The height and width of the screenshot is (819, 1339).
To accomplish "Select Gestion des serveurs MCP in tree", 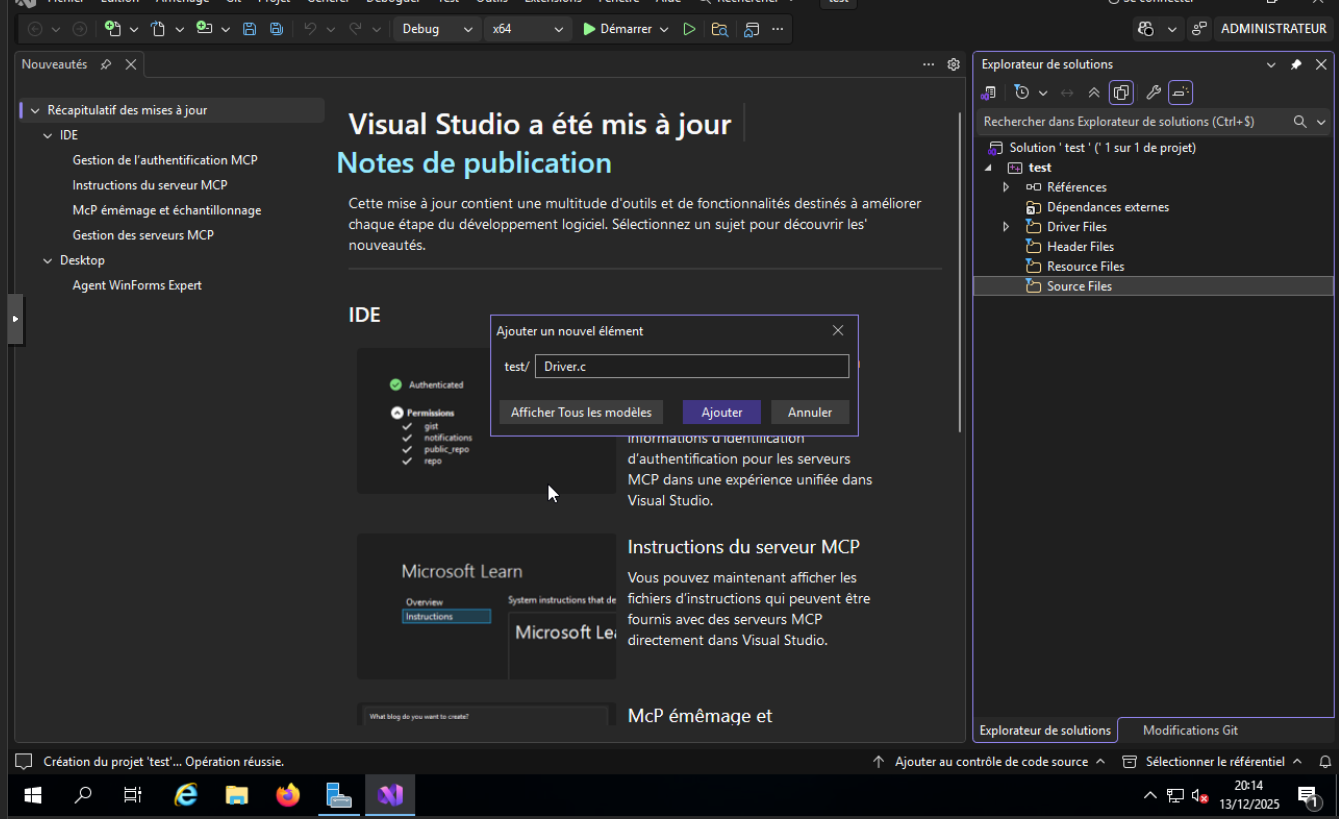I will (x=143, y=236).
